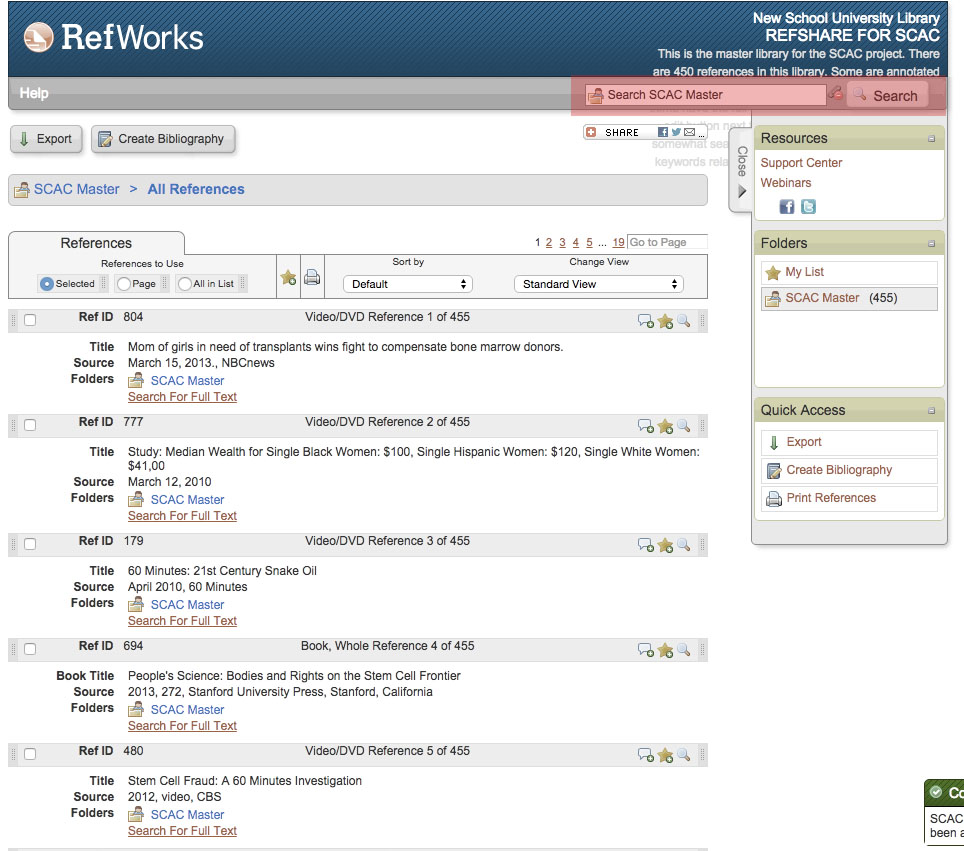Image resolution: width=964 pixels, height=851 pixels.
Task: Go to page 2 of references
Action: point(549,242)
